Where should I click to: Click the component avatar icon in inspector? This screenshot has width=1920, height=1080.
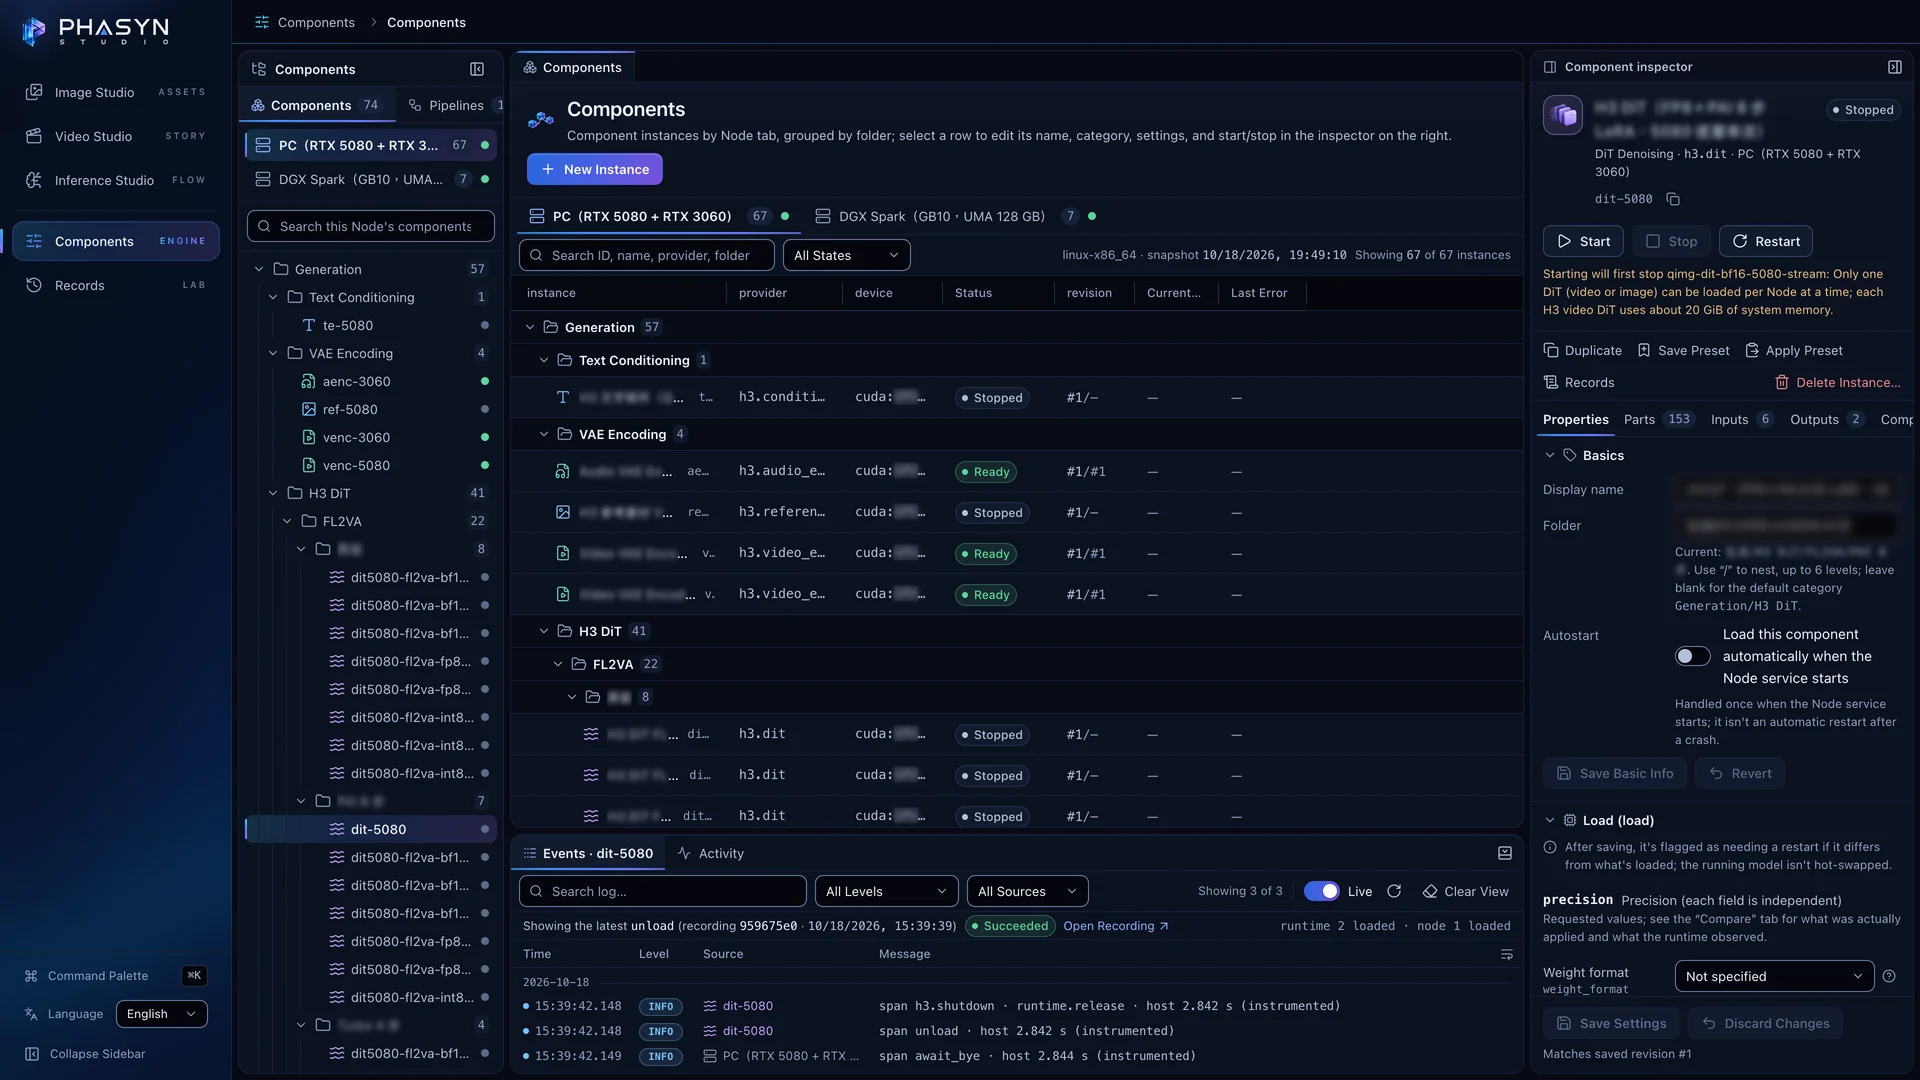click(1563, 115)
